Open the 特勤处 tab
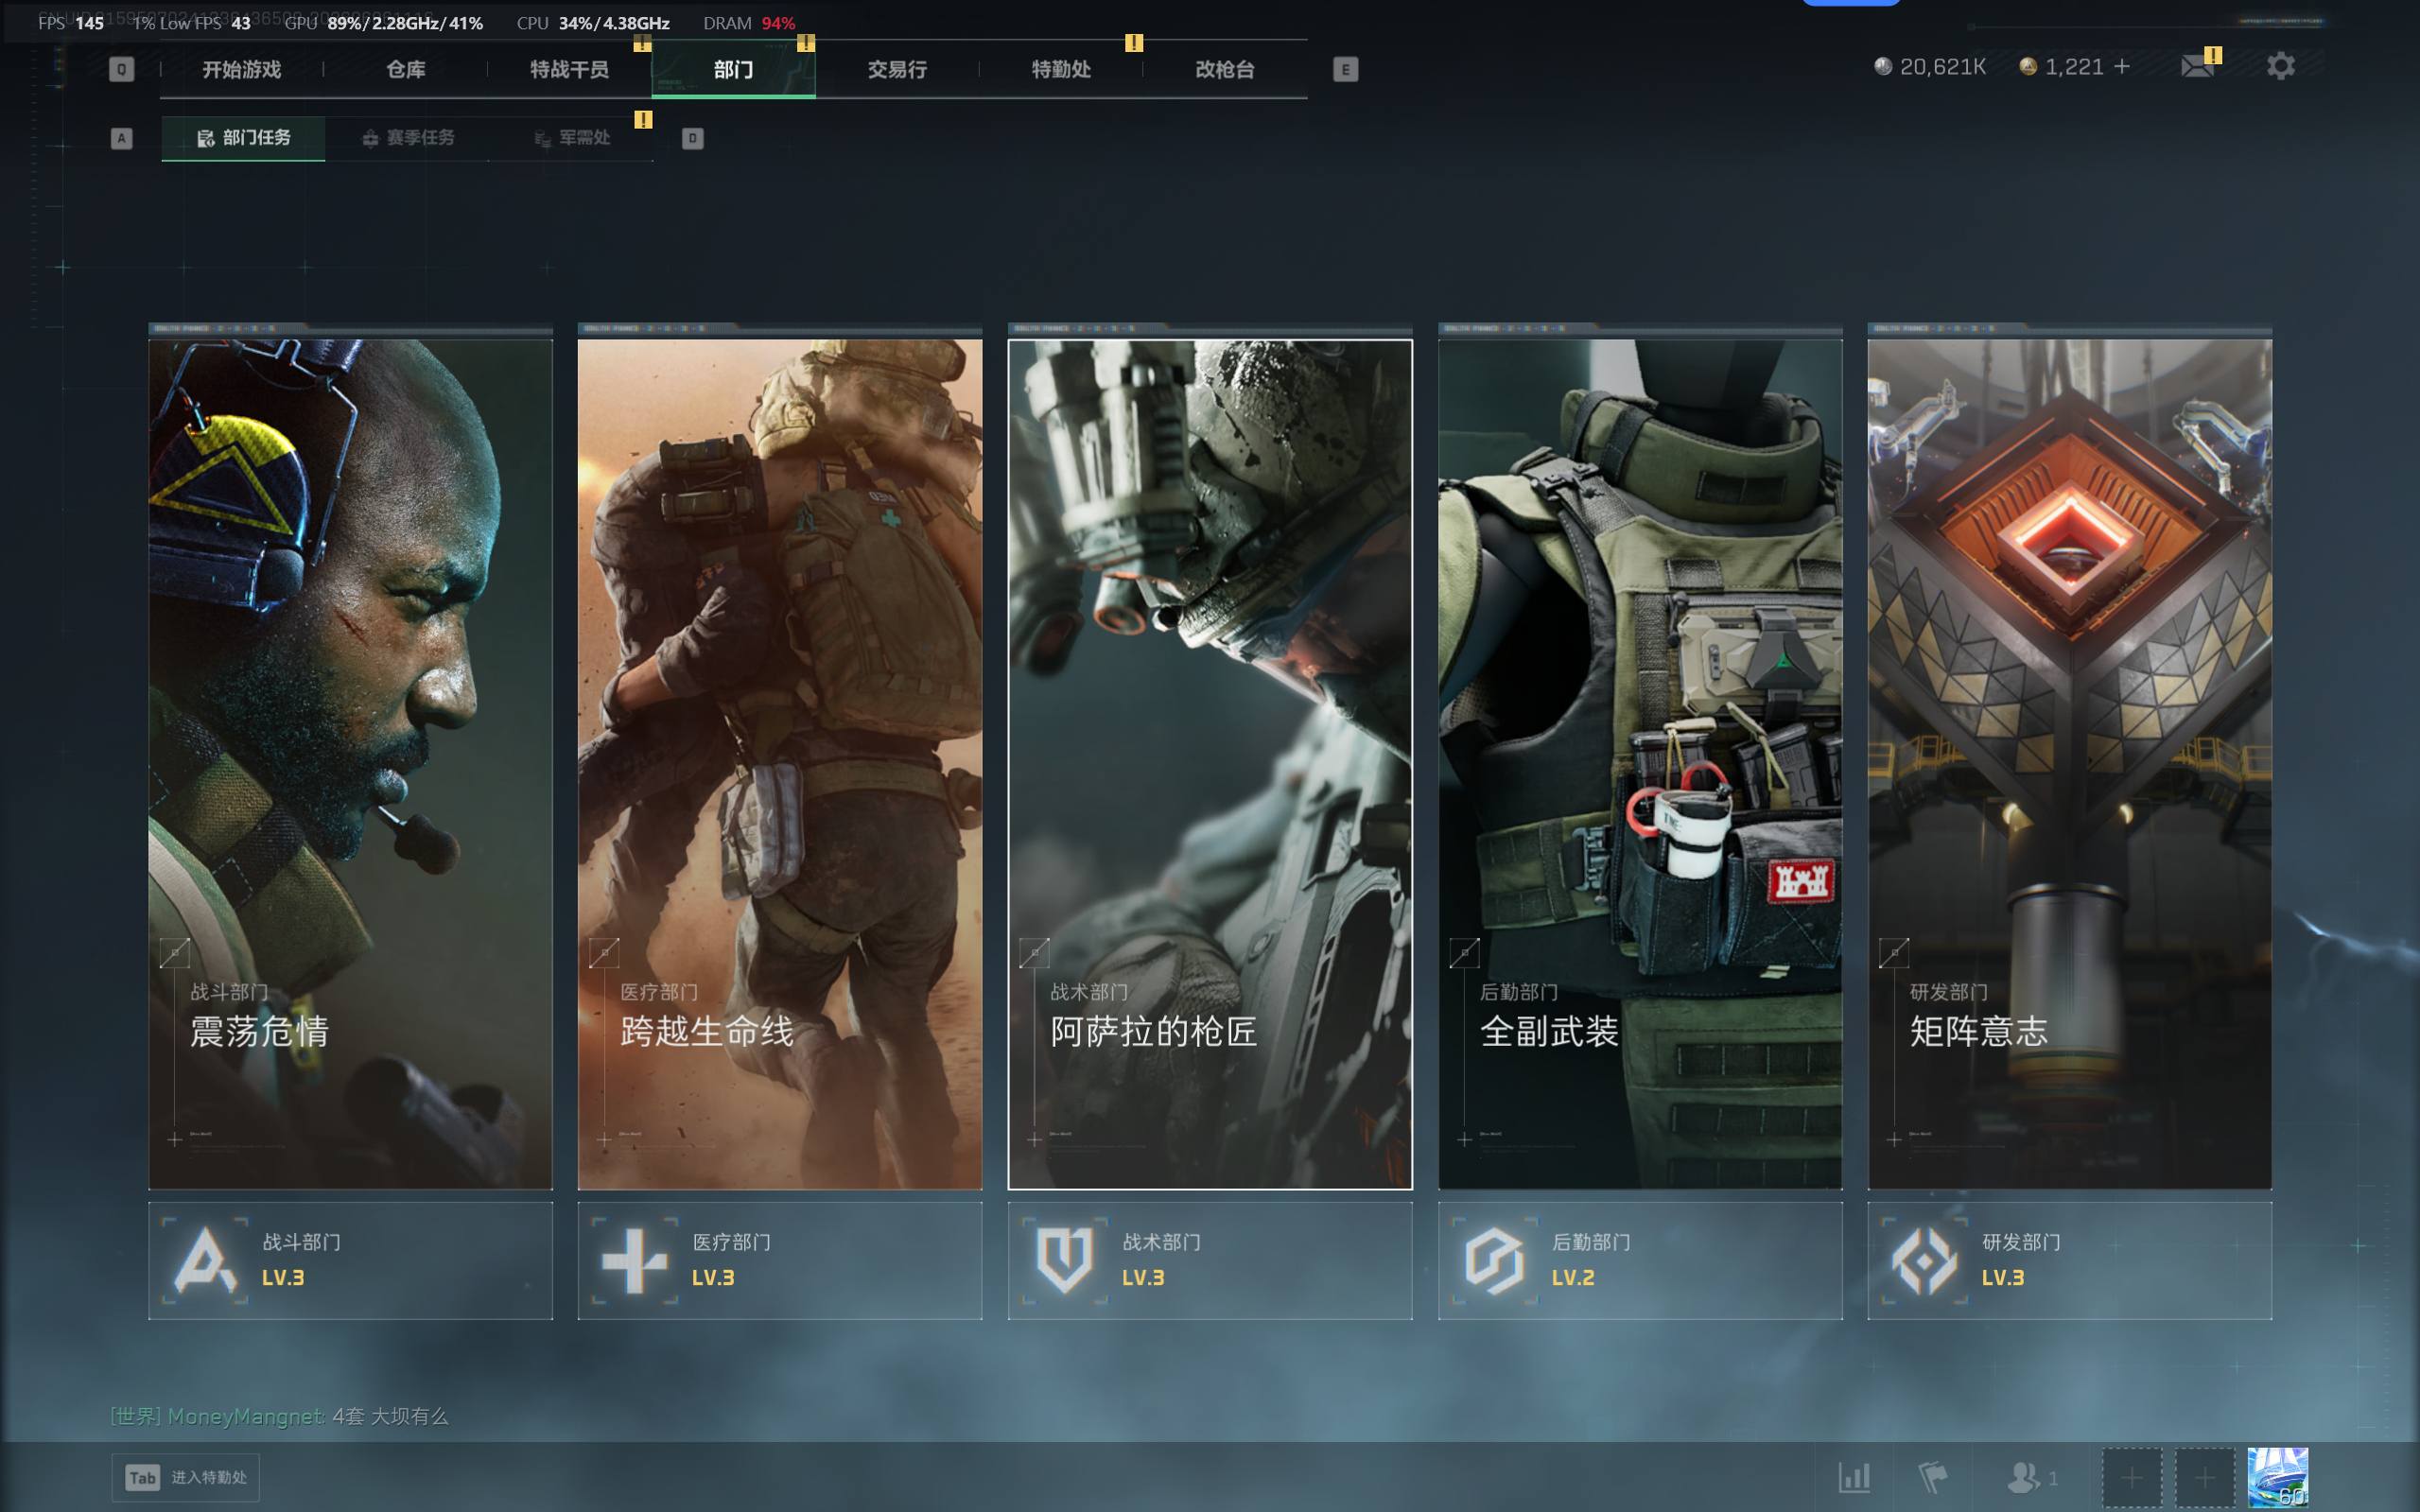Screen dimensions: 2420x1512 [x=1061, y=69]
